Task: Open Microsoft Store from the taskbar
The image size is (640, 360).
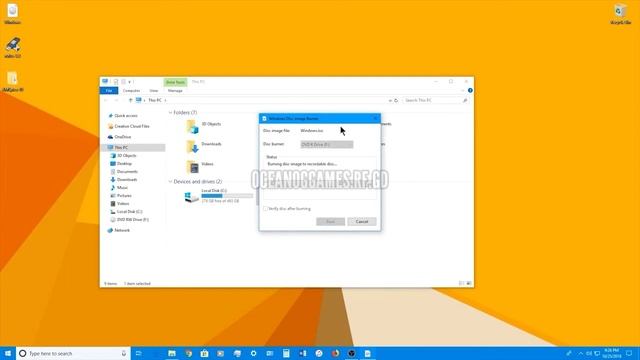Action: click(204, 353)
